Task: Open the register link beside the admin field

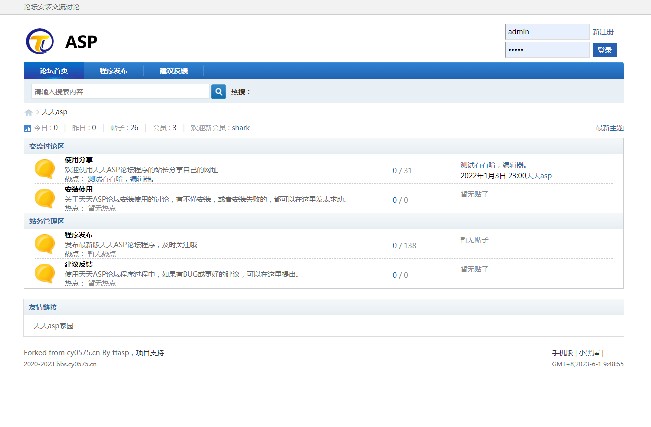Action: [603, 32]
